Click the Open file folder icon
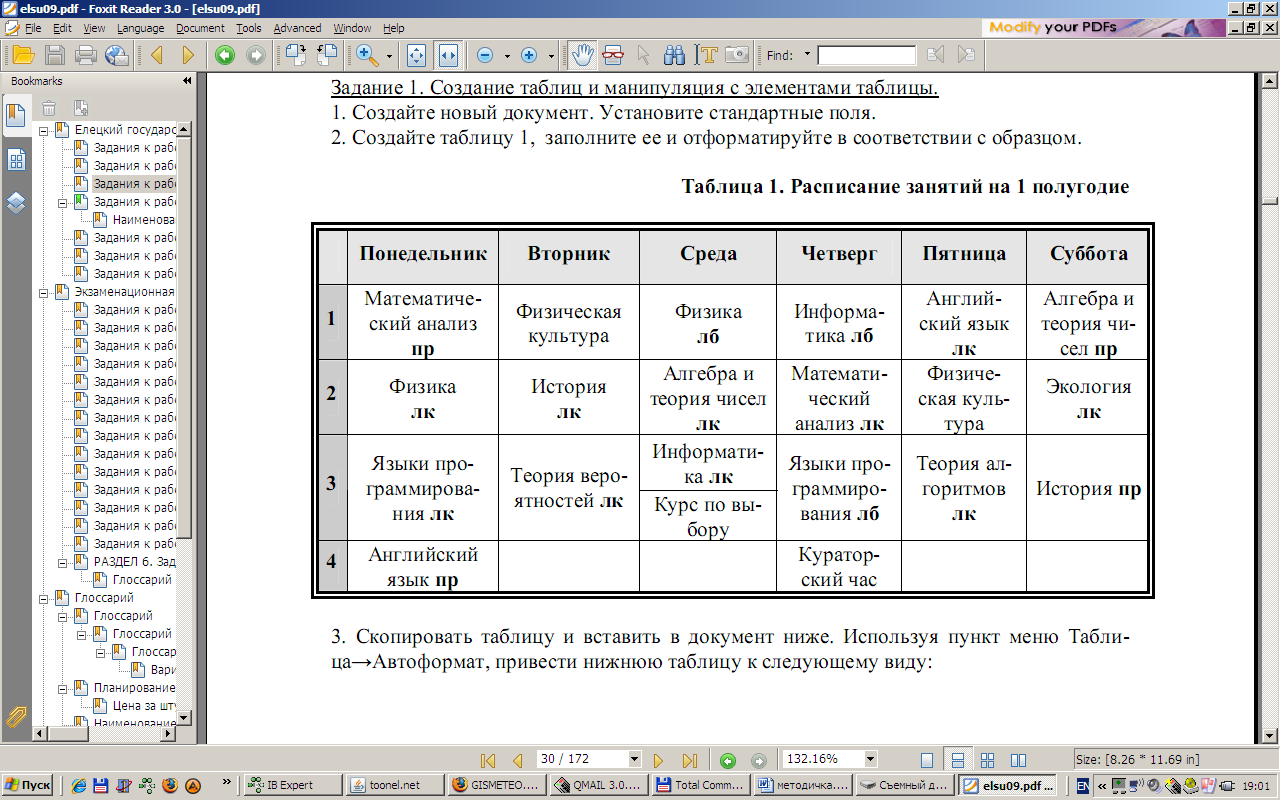The height and width of the screenshot is (800, 1280). pyautogui.click(x=22, y=55)
